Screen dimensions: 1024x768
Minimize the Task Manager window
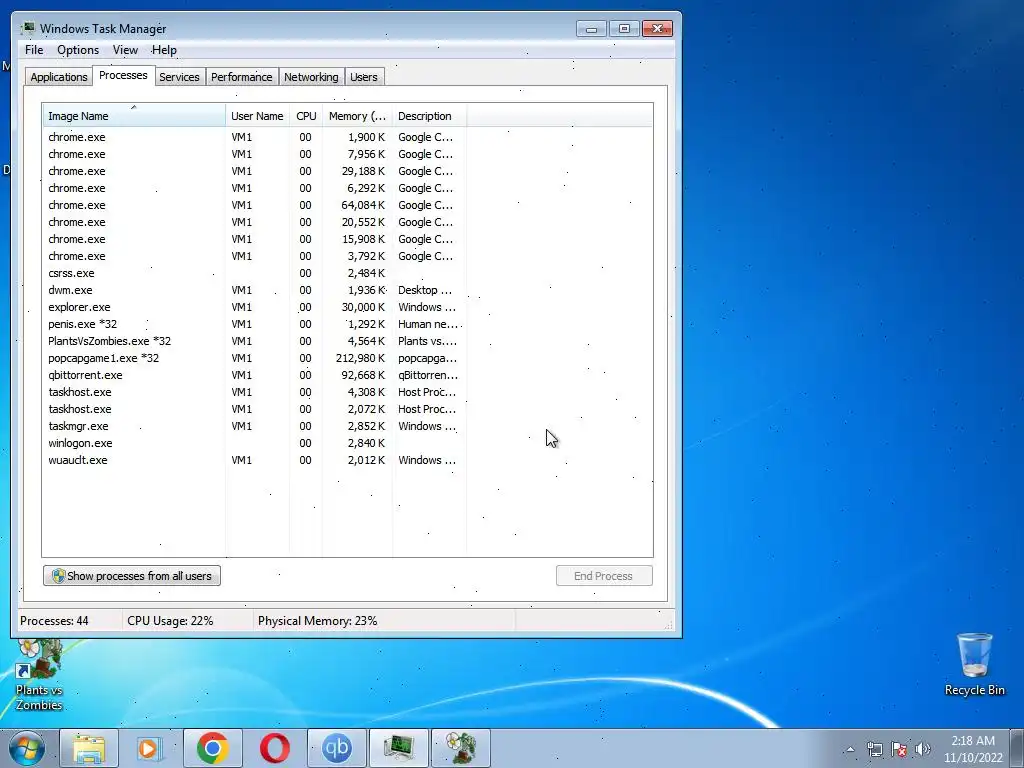coord(591,29)
